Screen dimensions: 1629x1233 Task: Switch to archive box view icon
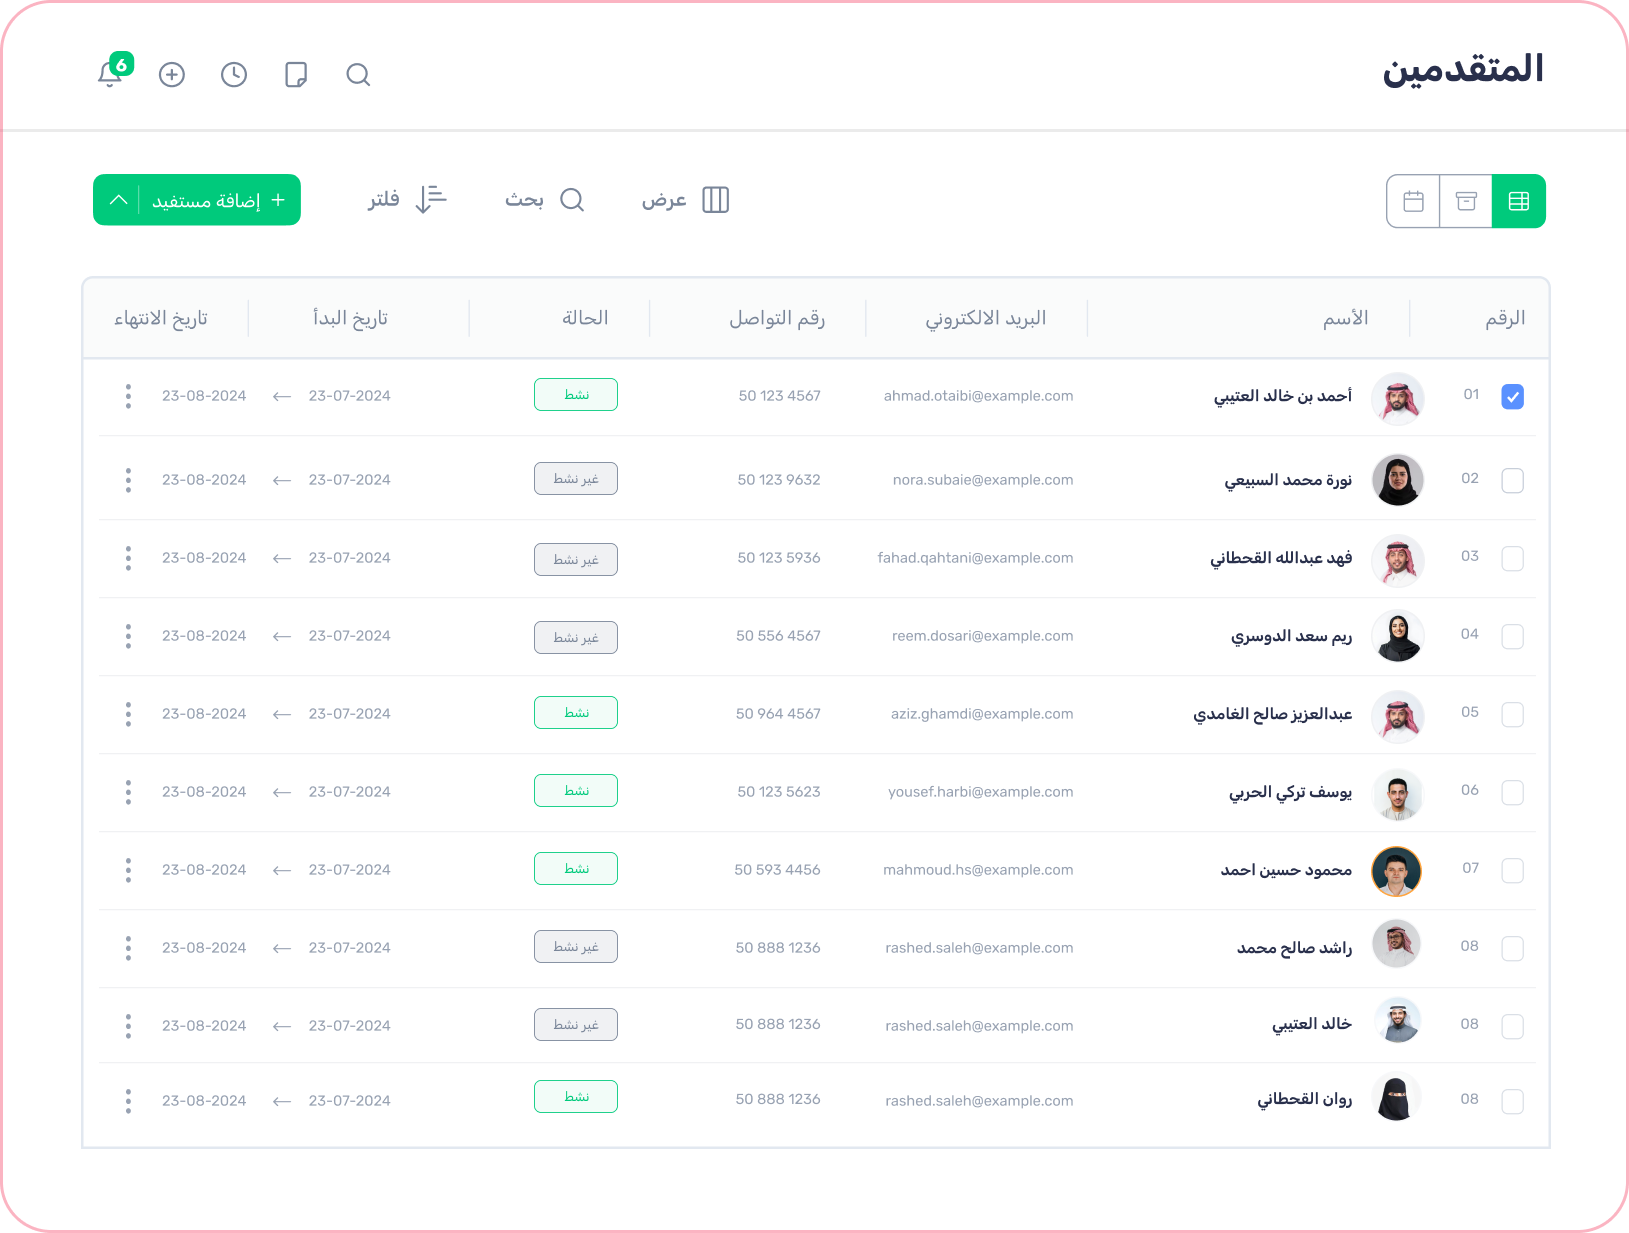point(1466,201)
